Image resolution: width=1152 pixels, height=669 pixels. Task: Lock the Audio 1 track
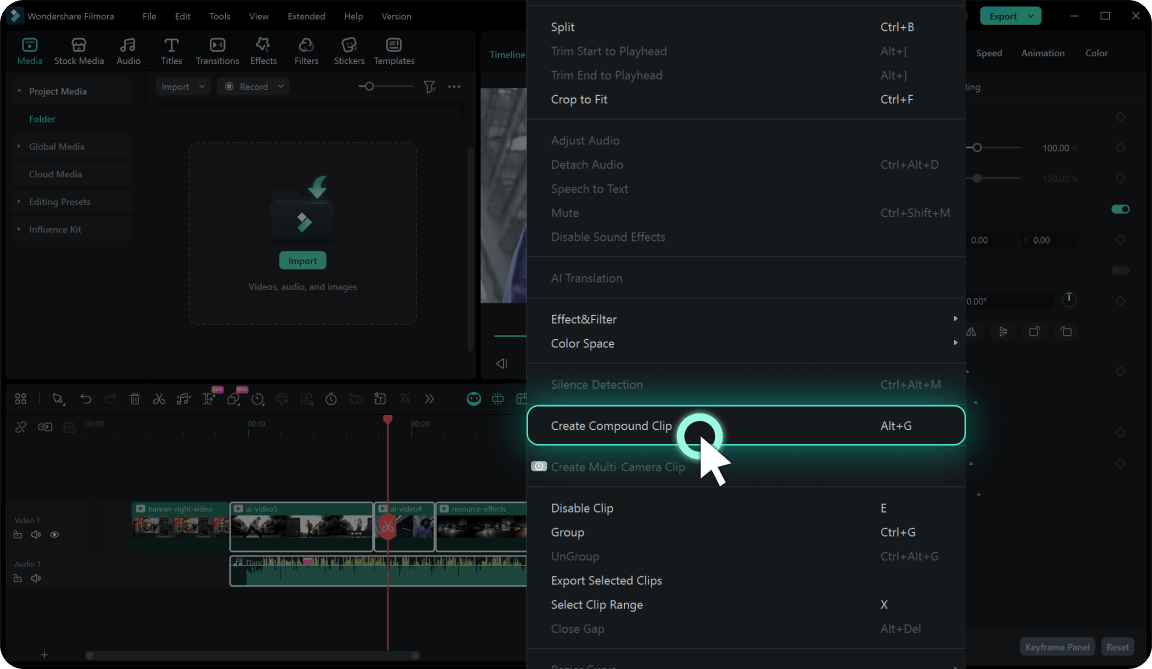[18, 578]
